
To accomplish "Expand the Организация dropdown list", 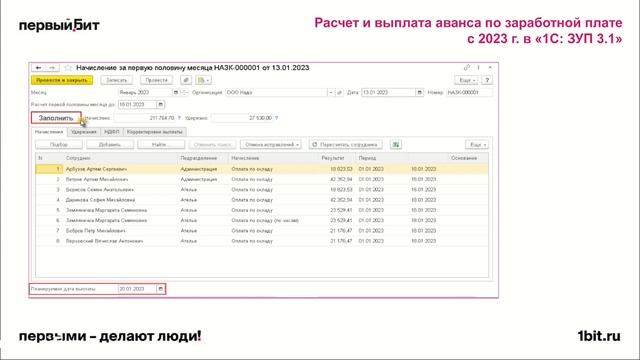I will [331, 93].
